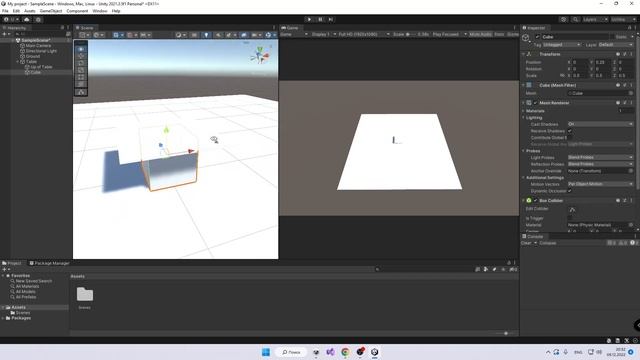Toggle Scene lighting lightbulb icon

(x=206, y=35)
